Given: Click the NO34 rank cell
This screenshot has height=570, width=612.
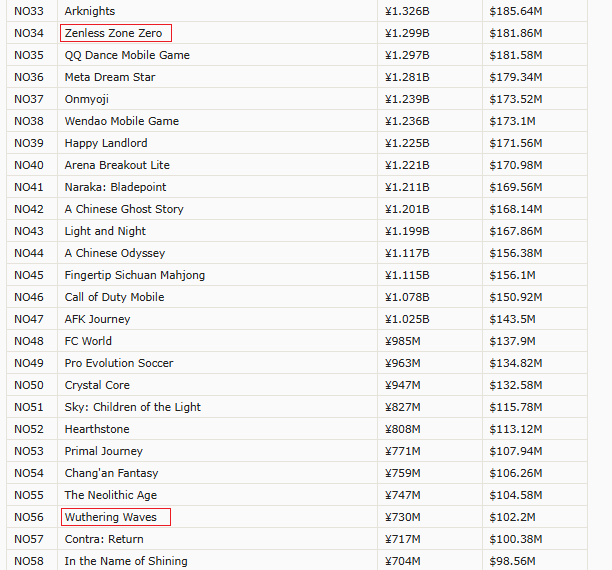Looking at the screenshot, I should tap(29, 33).
